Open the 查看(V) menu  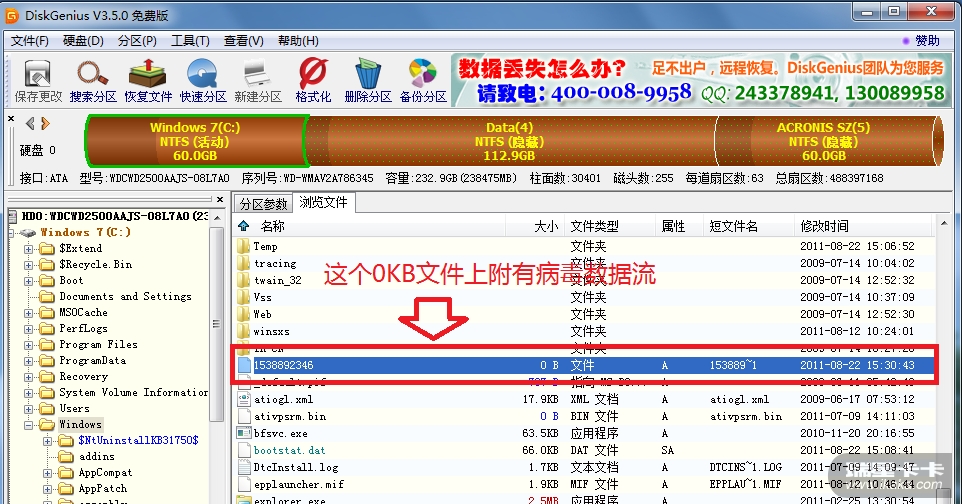244,41
